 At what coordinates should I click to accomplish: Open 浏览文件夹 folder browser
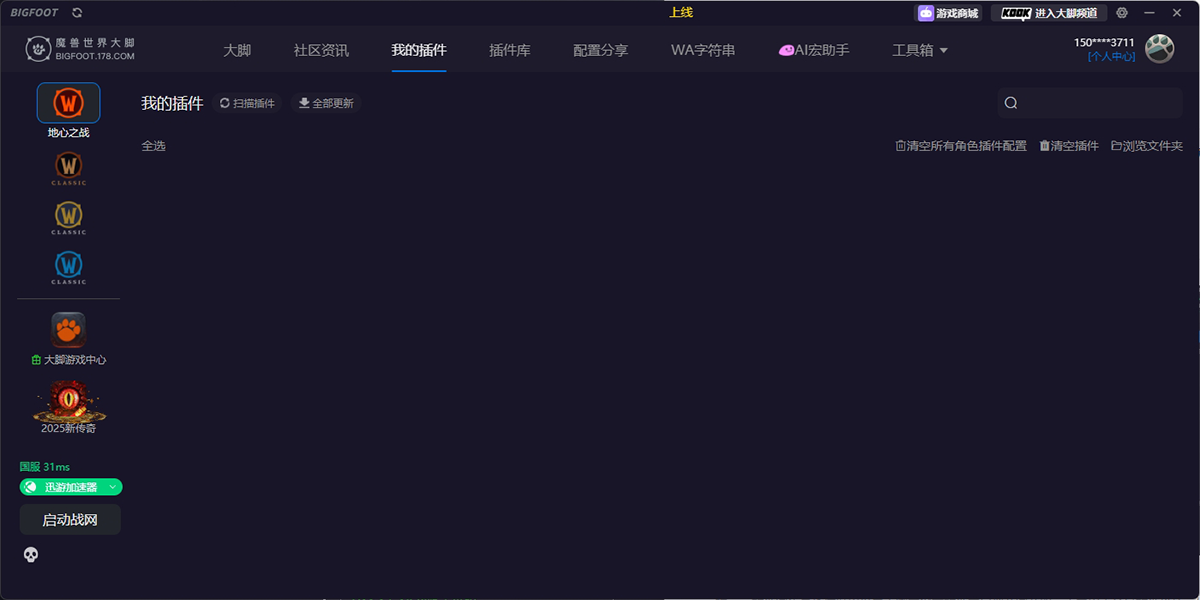click(1145, 145)
